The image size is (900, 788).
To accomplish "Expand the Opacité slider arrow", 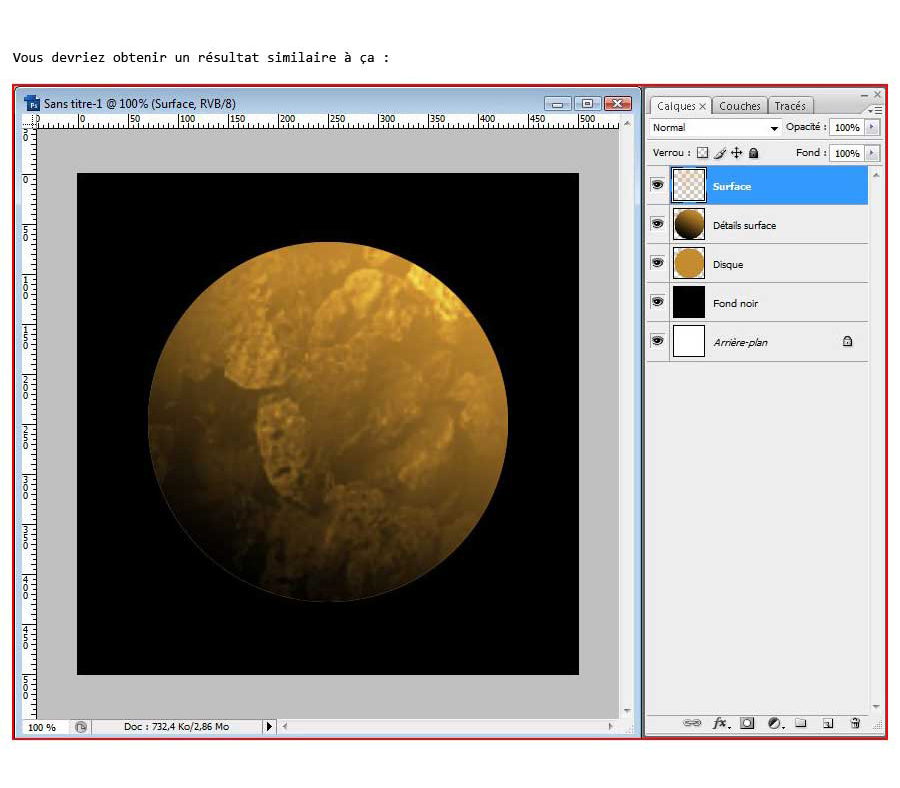I will (x=872, y=128).
